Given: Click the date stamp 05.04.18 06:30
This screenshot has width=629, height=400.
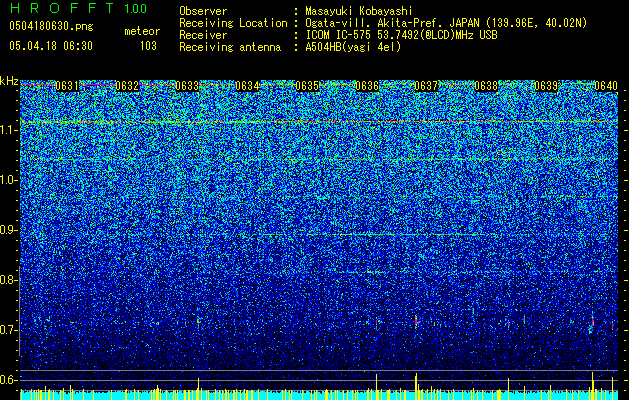Looking at the screenshot, I should 51,46.
